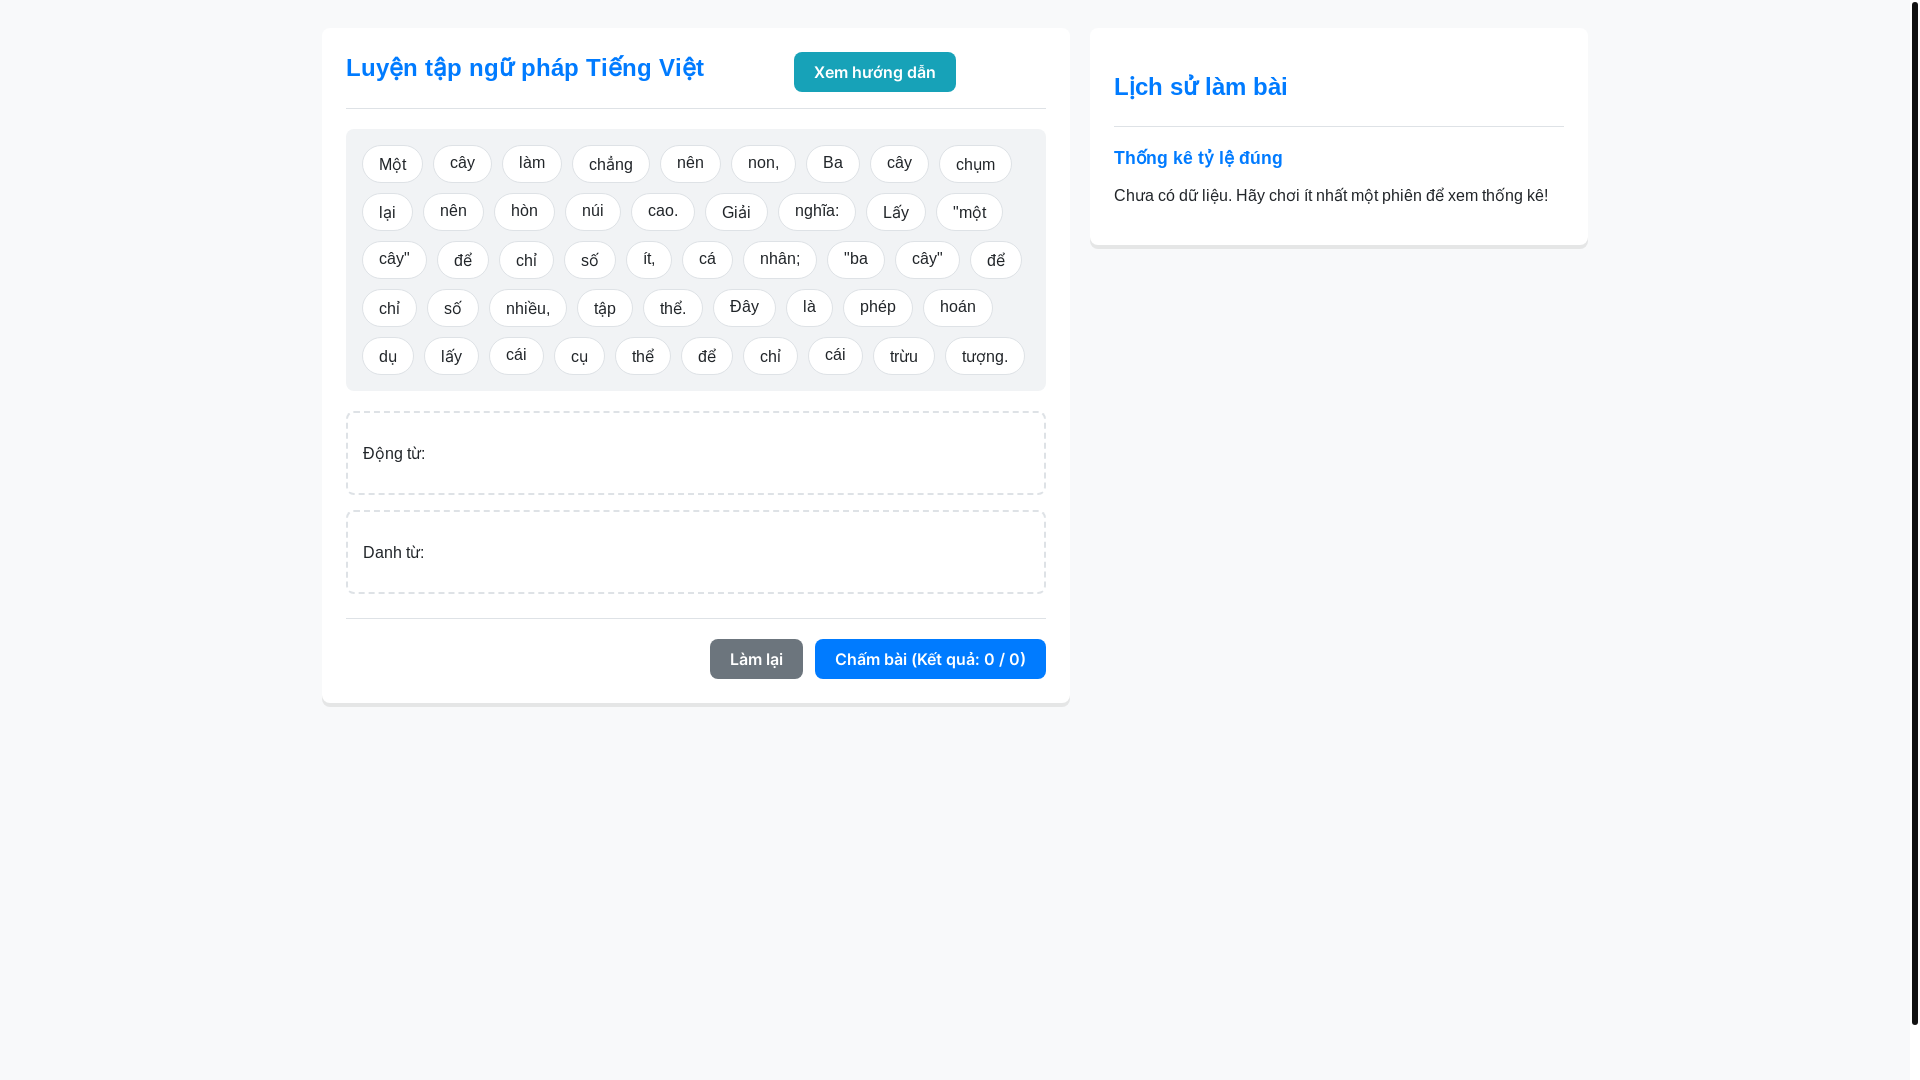Choose the word chip 'ít,'
Image resolution: width=1920 pixels, height=1080 pixels.
649,260
